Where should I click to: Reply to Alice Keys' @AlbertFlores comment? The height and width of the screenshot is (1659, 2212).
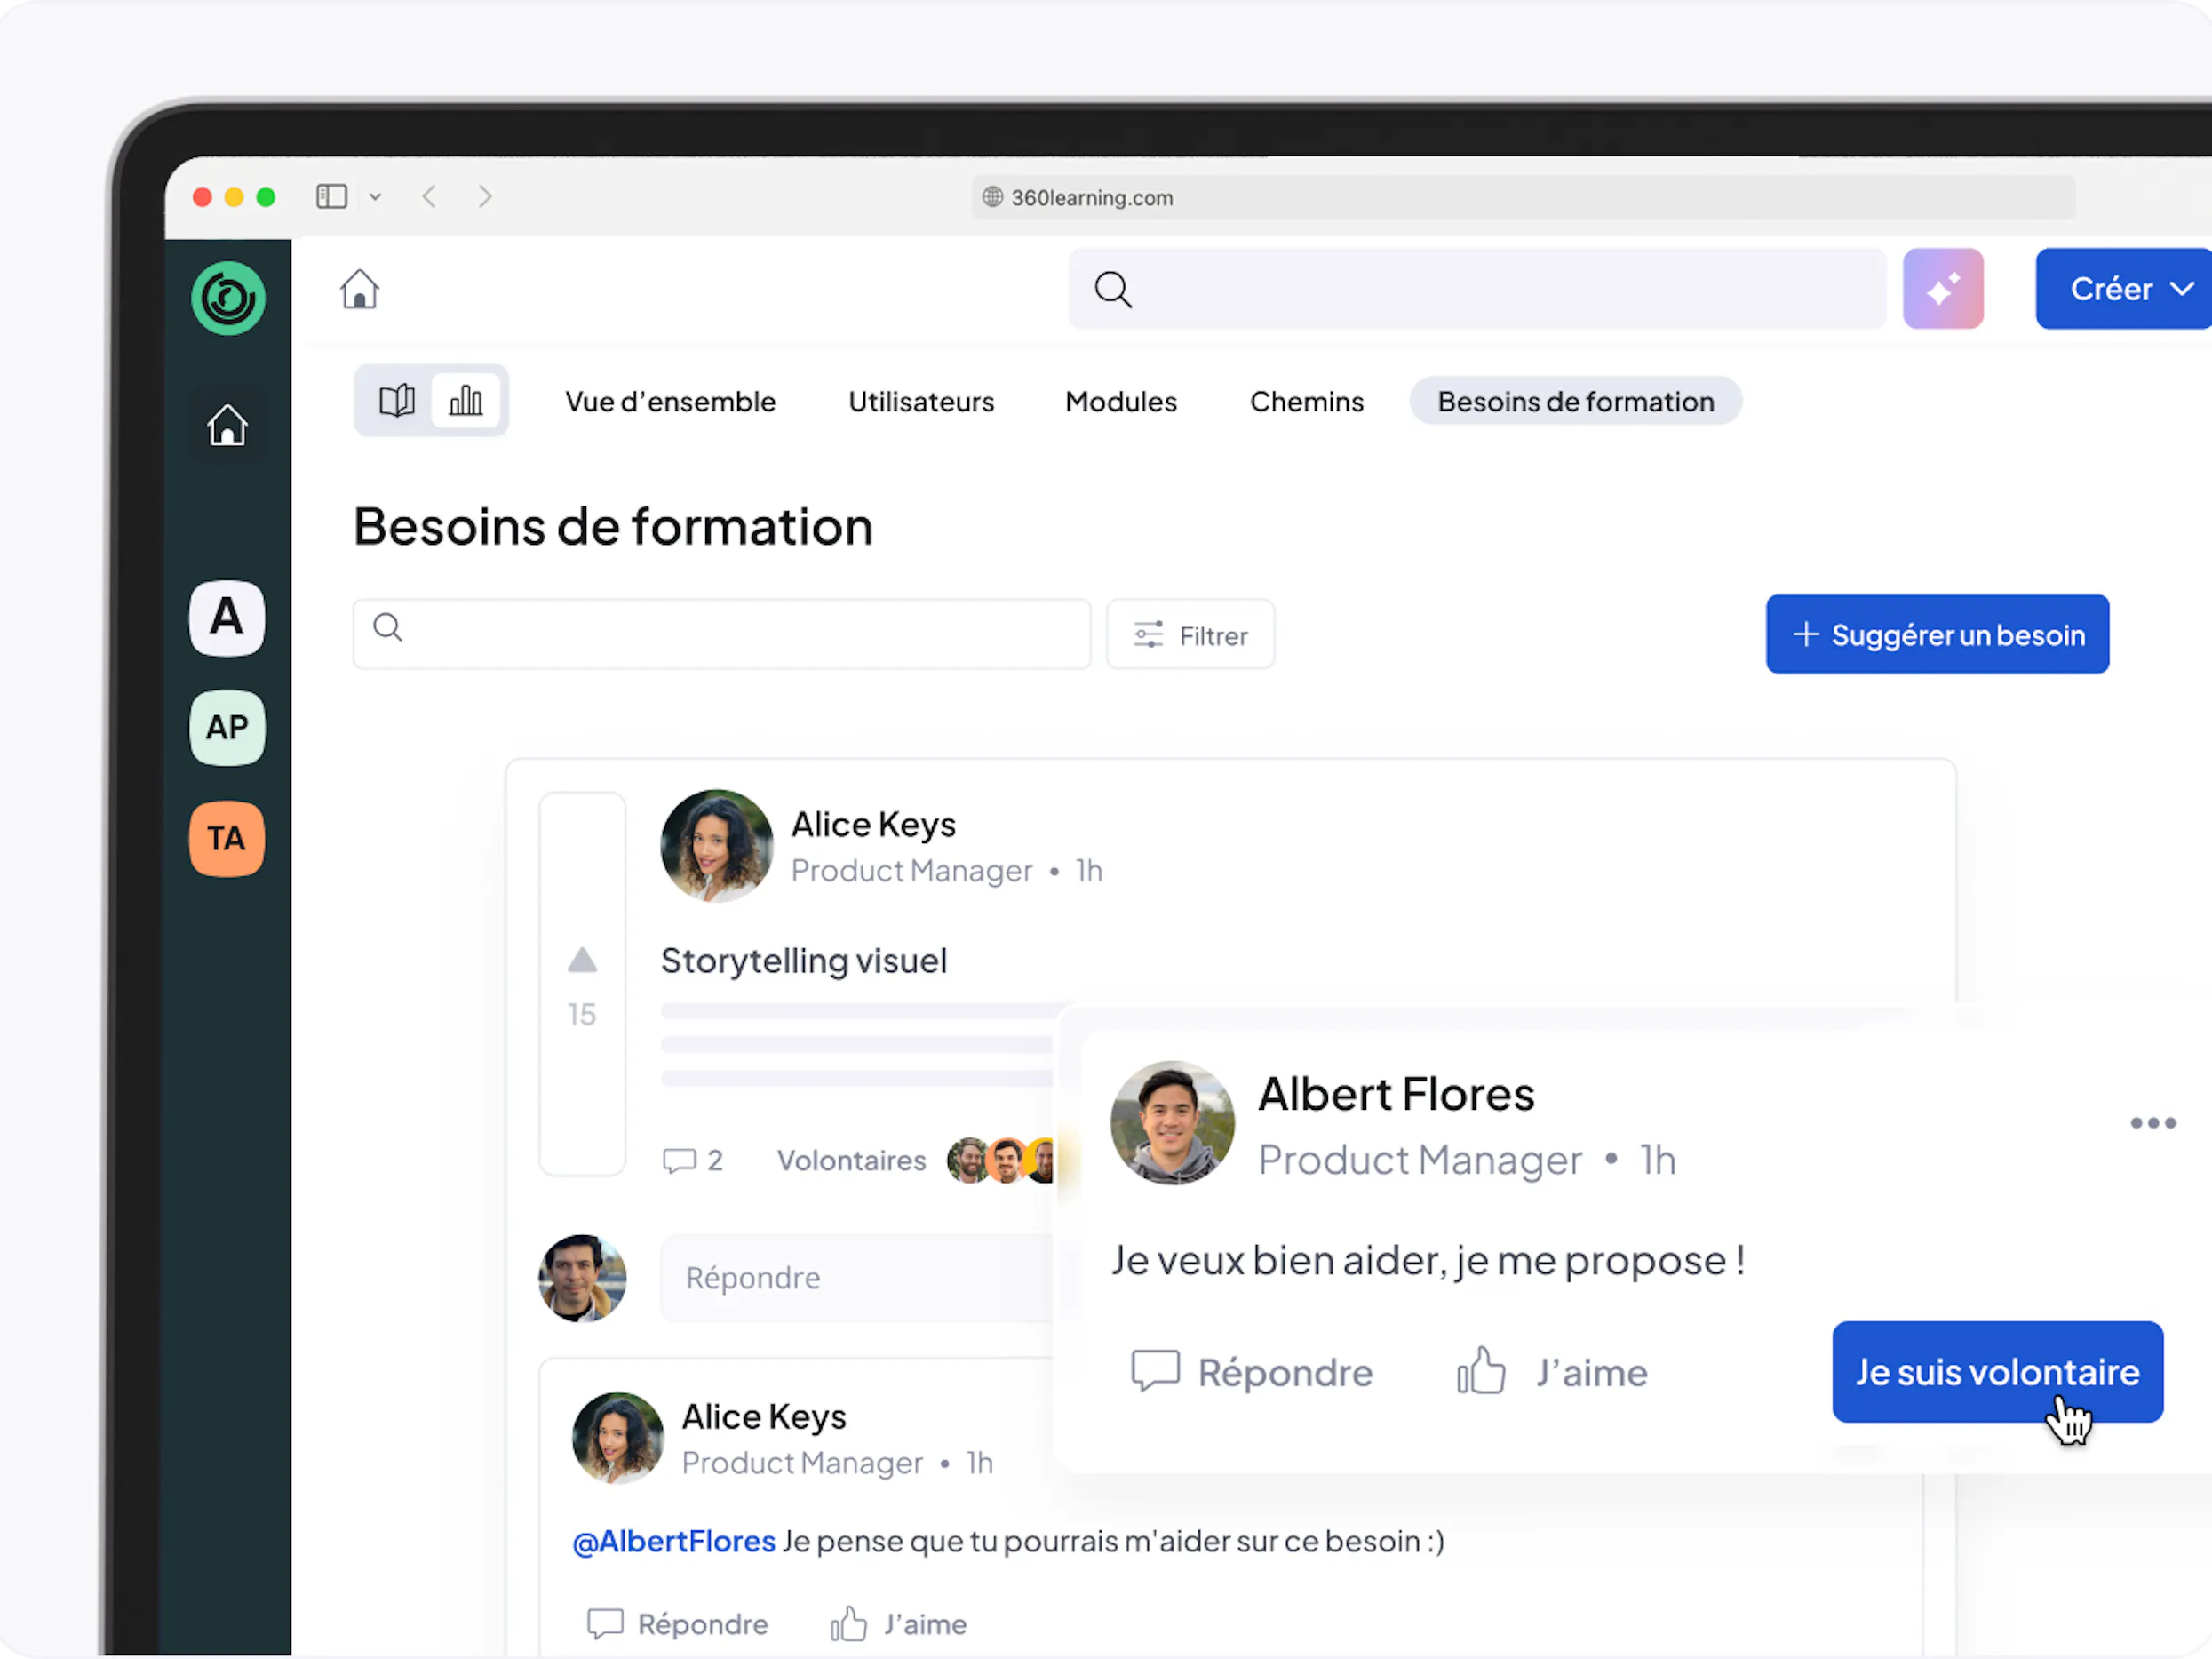pyautogui.click(x=677, y=1623)
